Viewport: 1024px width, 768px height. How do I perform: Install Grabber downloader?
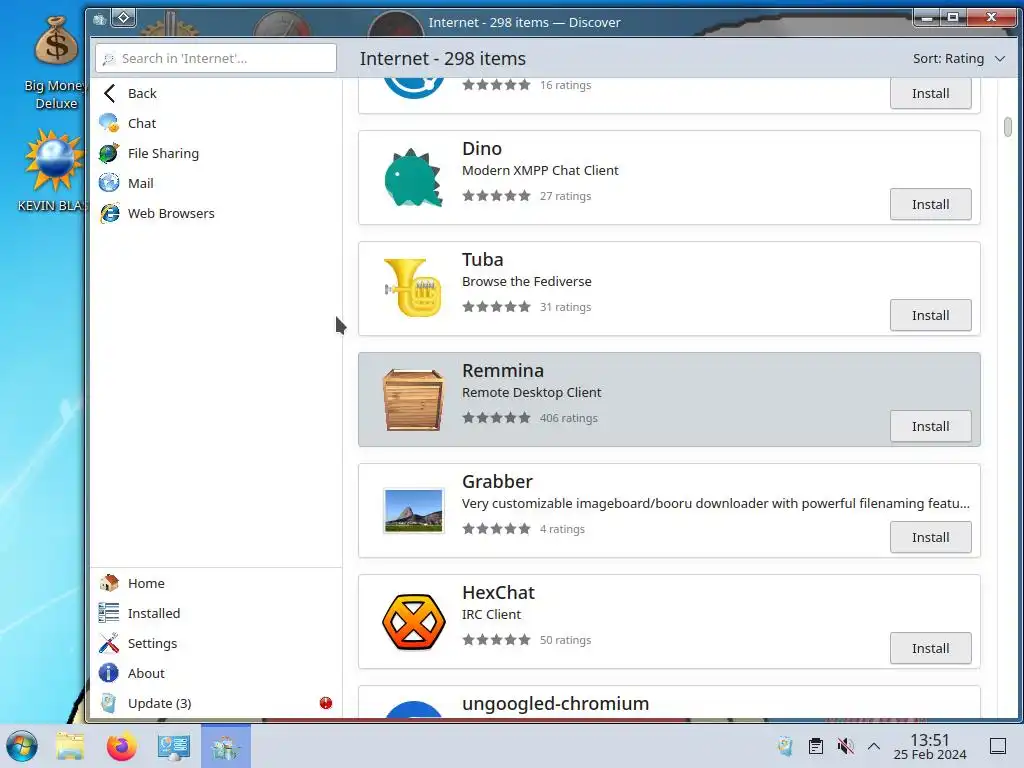(x=930, y=537)
